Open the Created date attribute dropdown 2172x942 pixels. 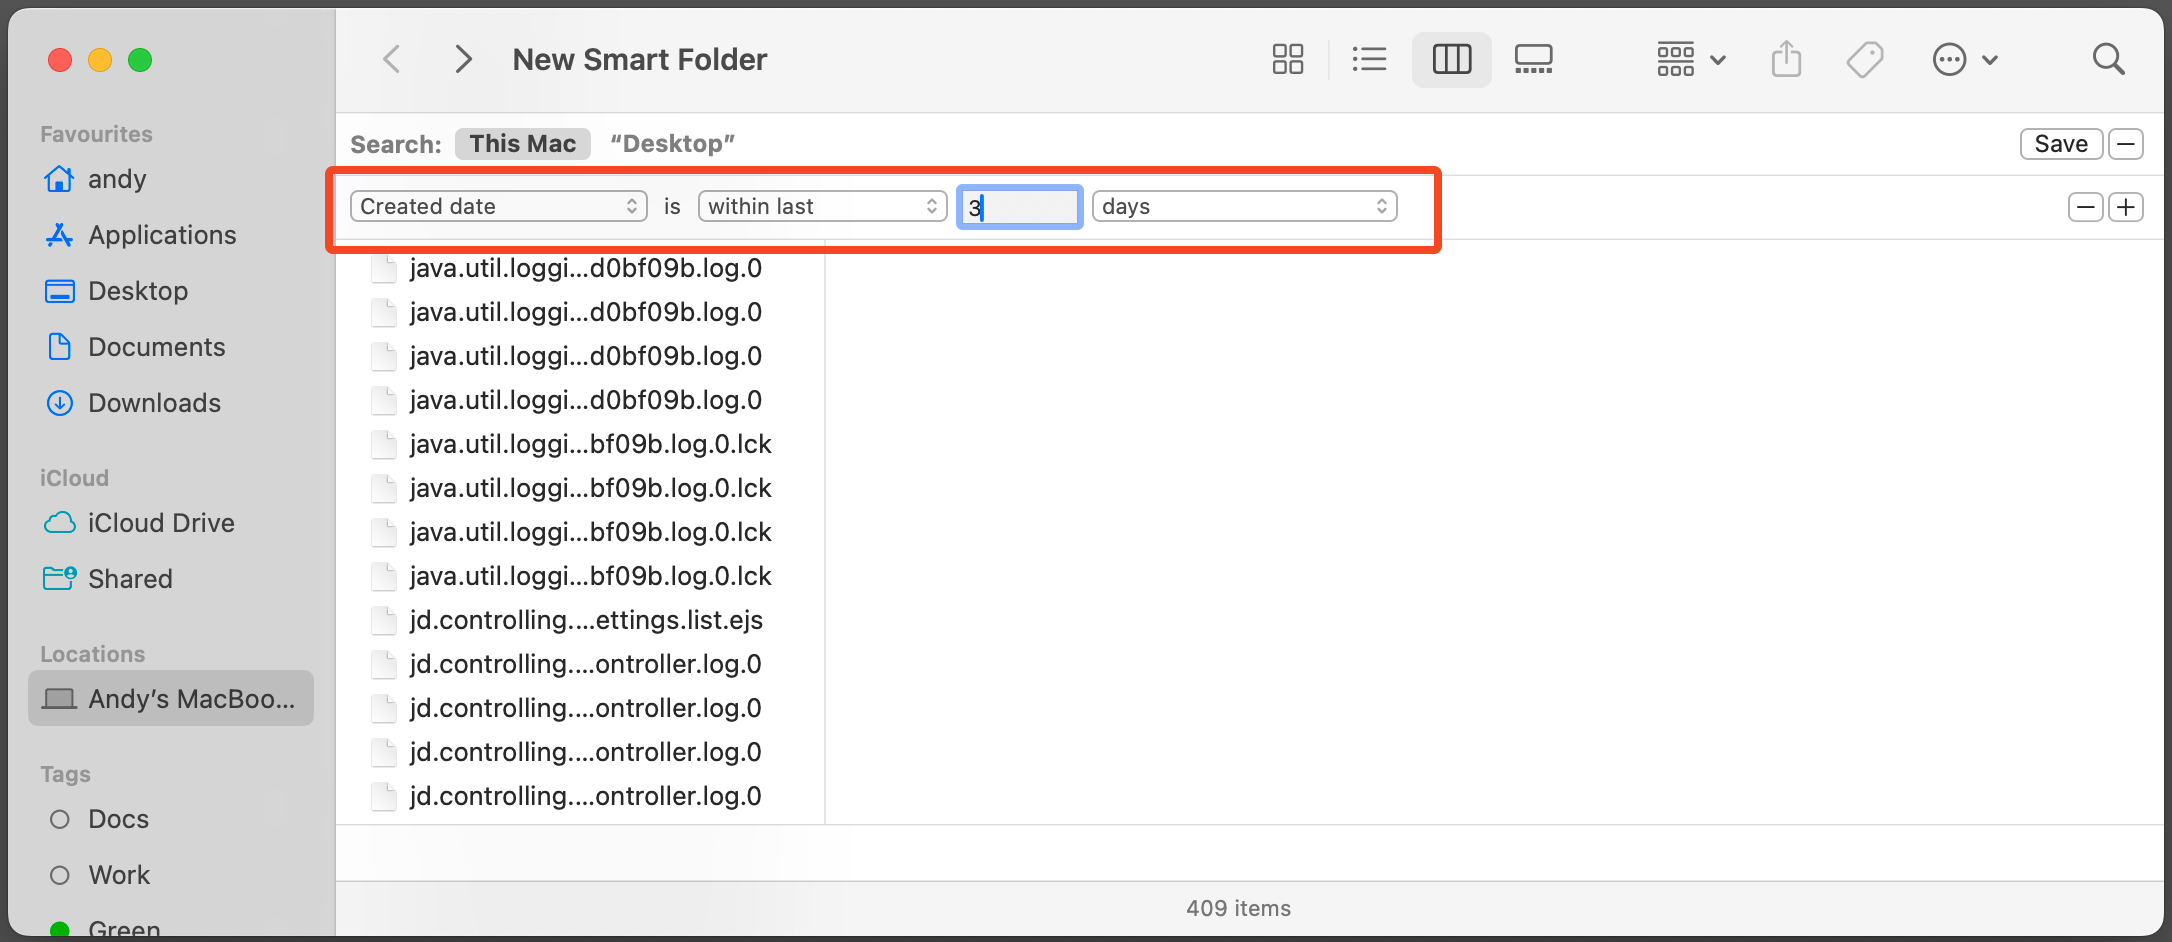[x=498, y=207]
